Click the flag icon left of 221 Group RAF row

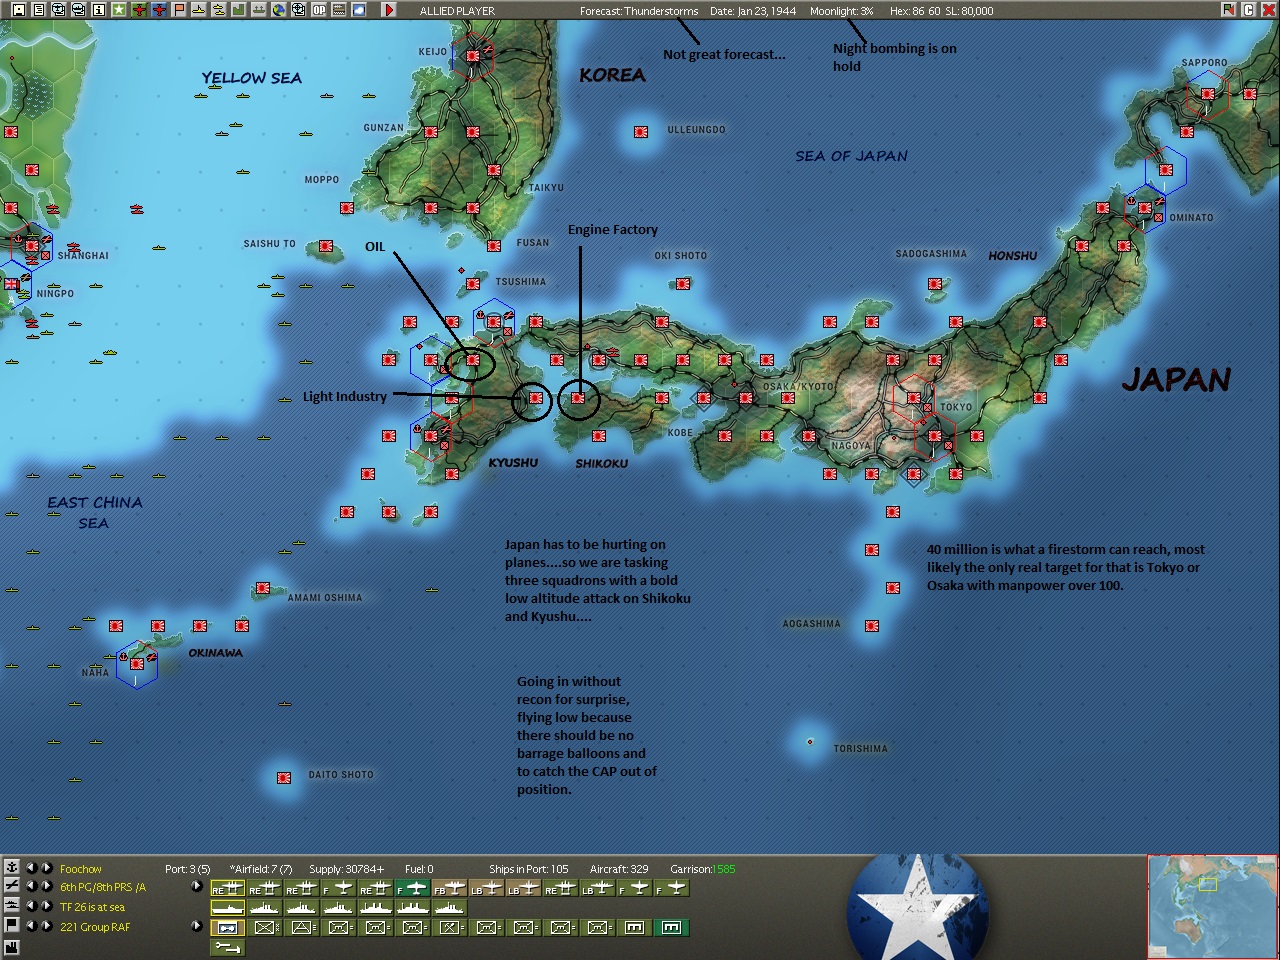pyautogui.click(x=11, y=926)
